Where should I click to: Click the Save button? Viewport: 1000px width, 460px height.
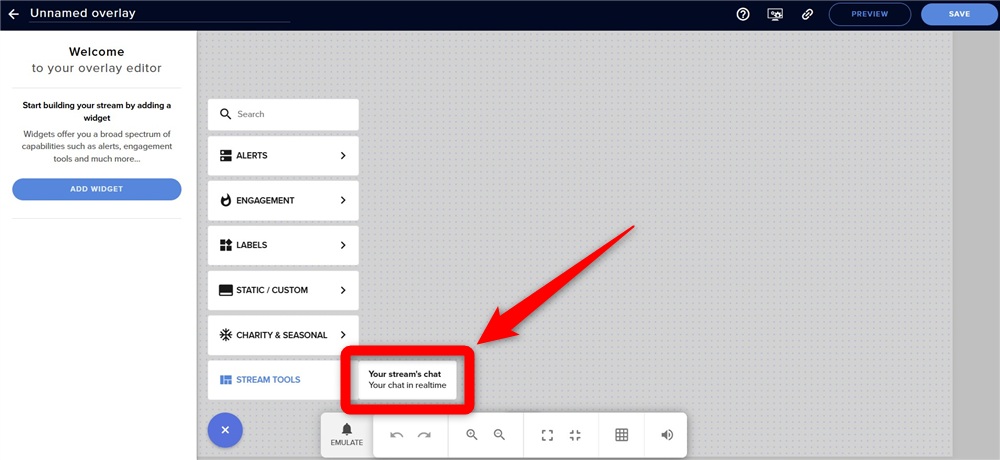pos(959,14)
